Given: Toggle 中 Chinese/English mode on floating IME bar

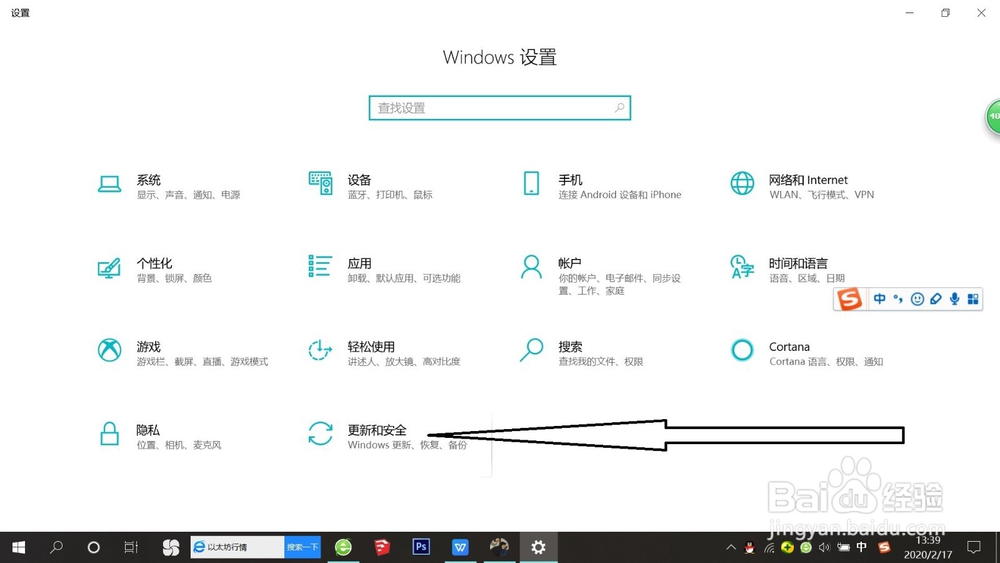Looking at the screenshot, I should point(879,299).
